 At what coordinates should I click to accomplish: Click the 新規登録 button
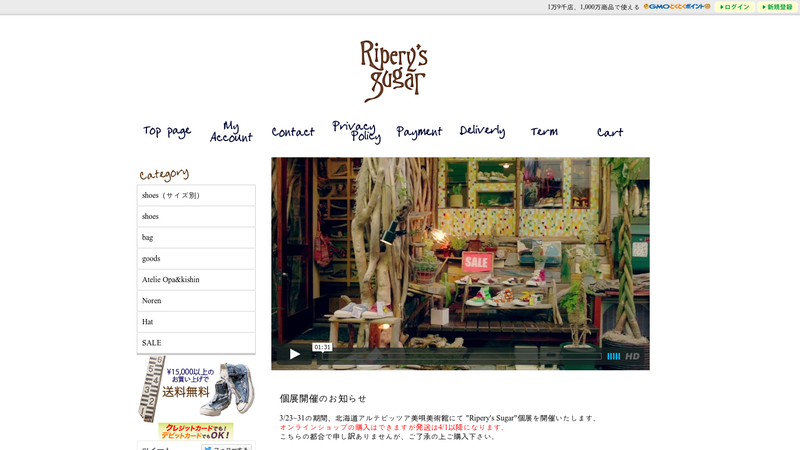coord(778,7)
